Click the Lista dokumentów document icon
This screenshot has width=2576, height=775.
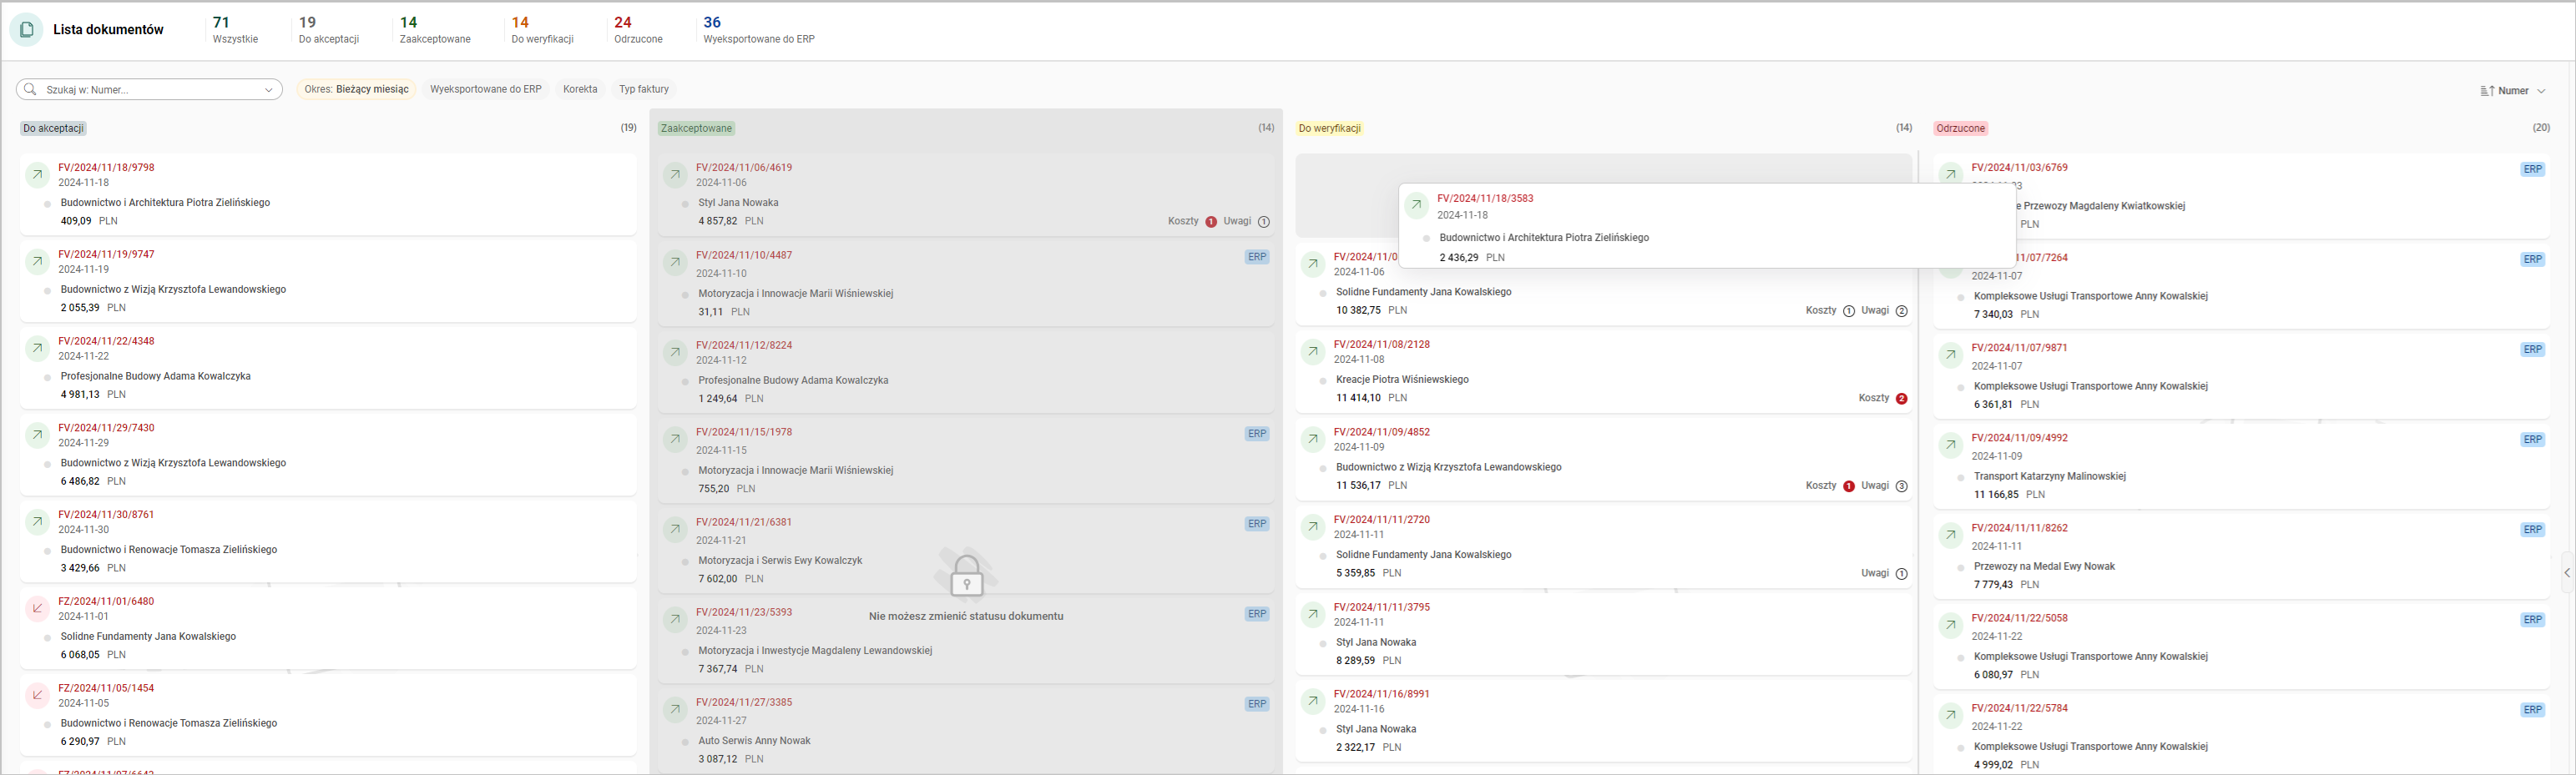[x=26, y=30]
